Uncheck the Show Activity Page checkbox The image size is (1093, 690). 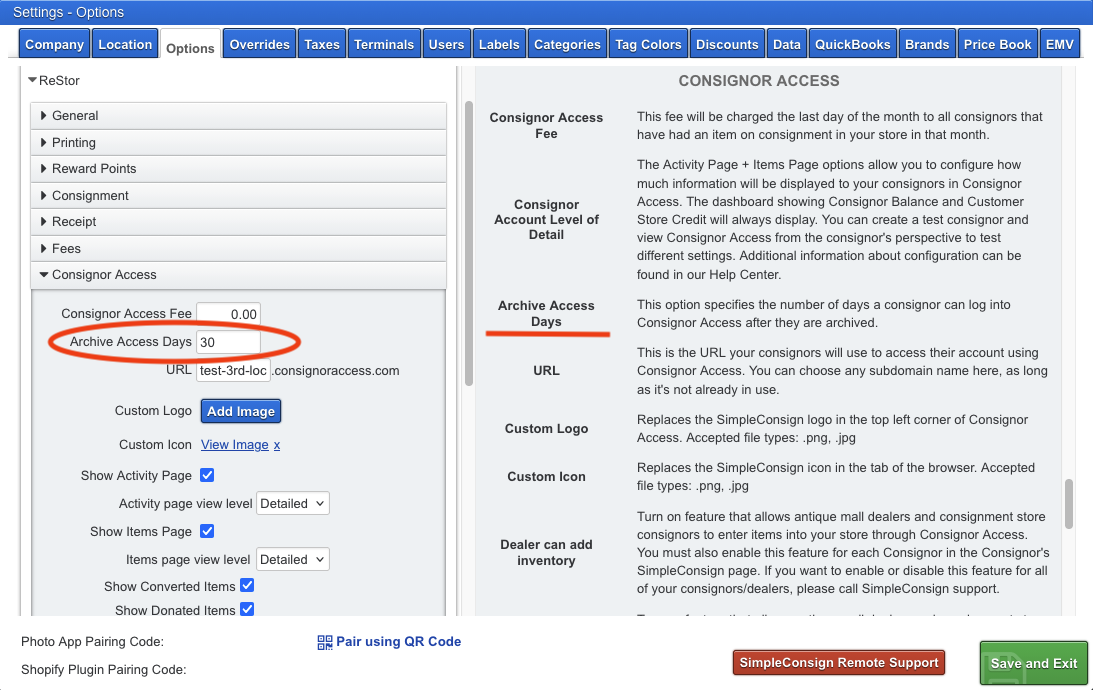click(x=207, y=475)
